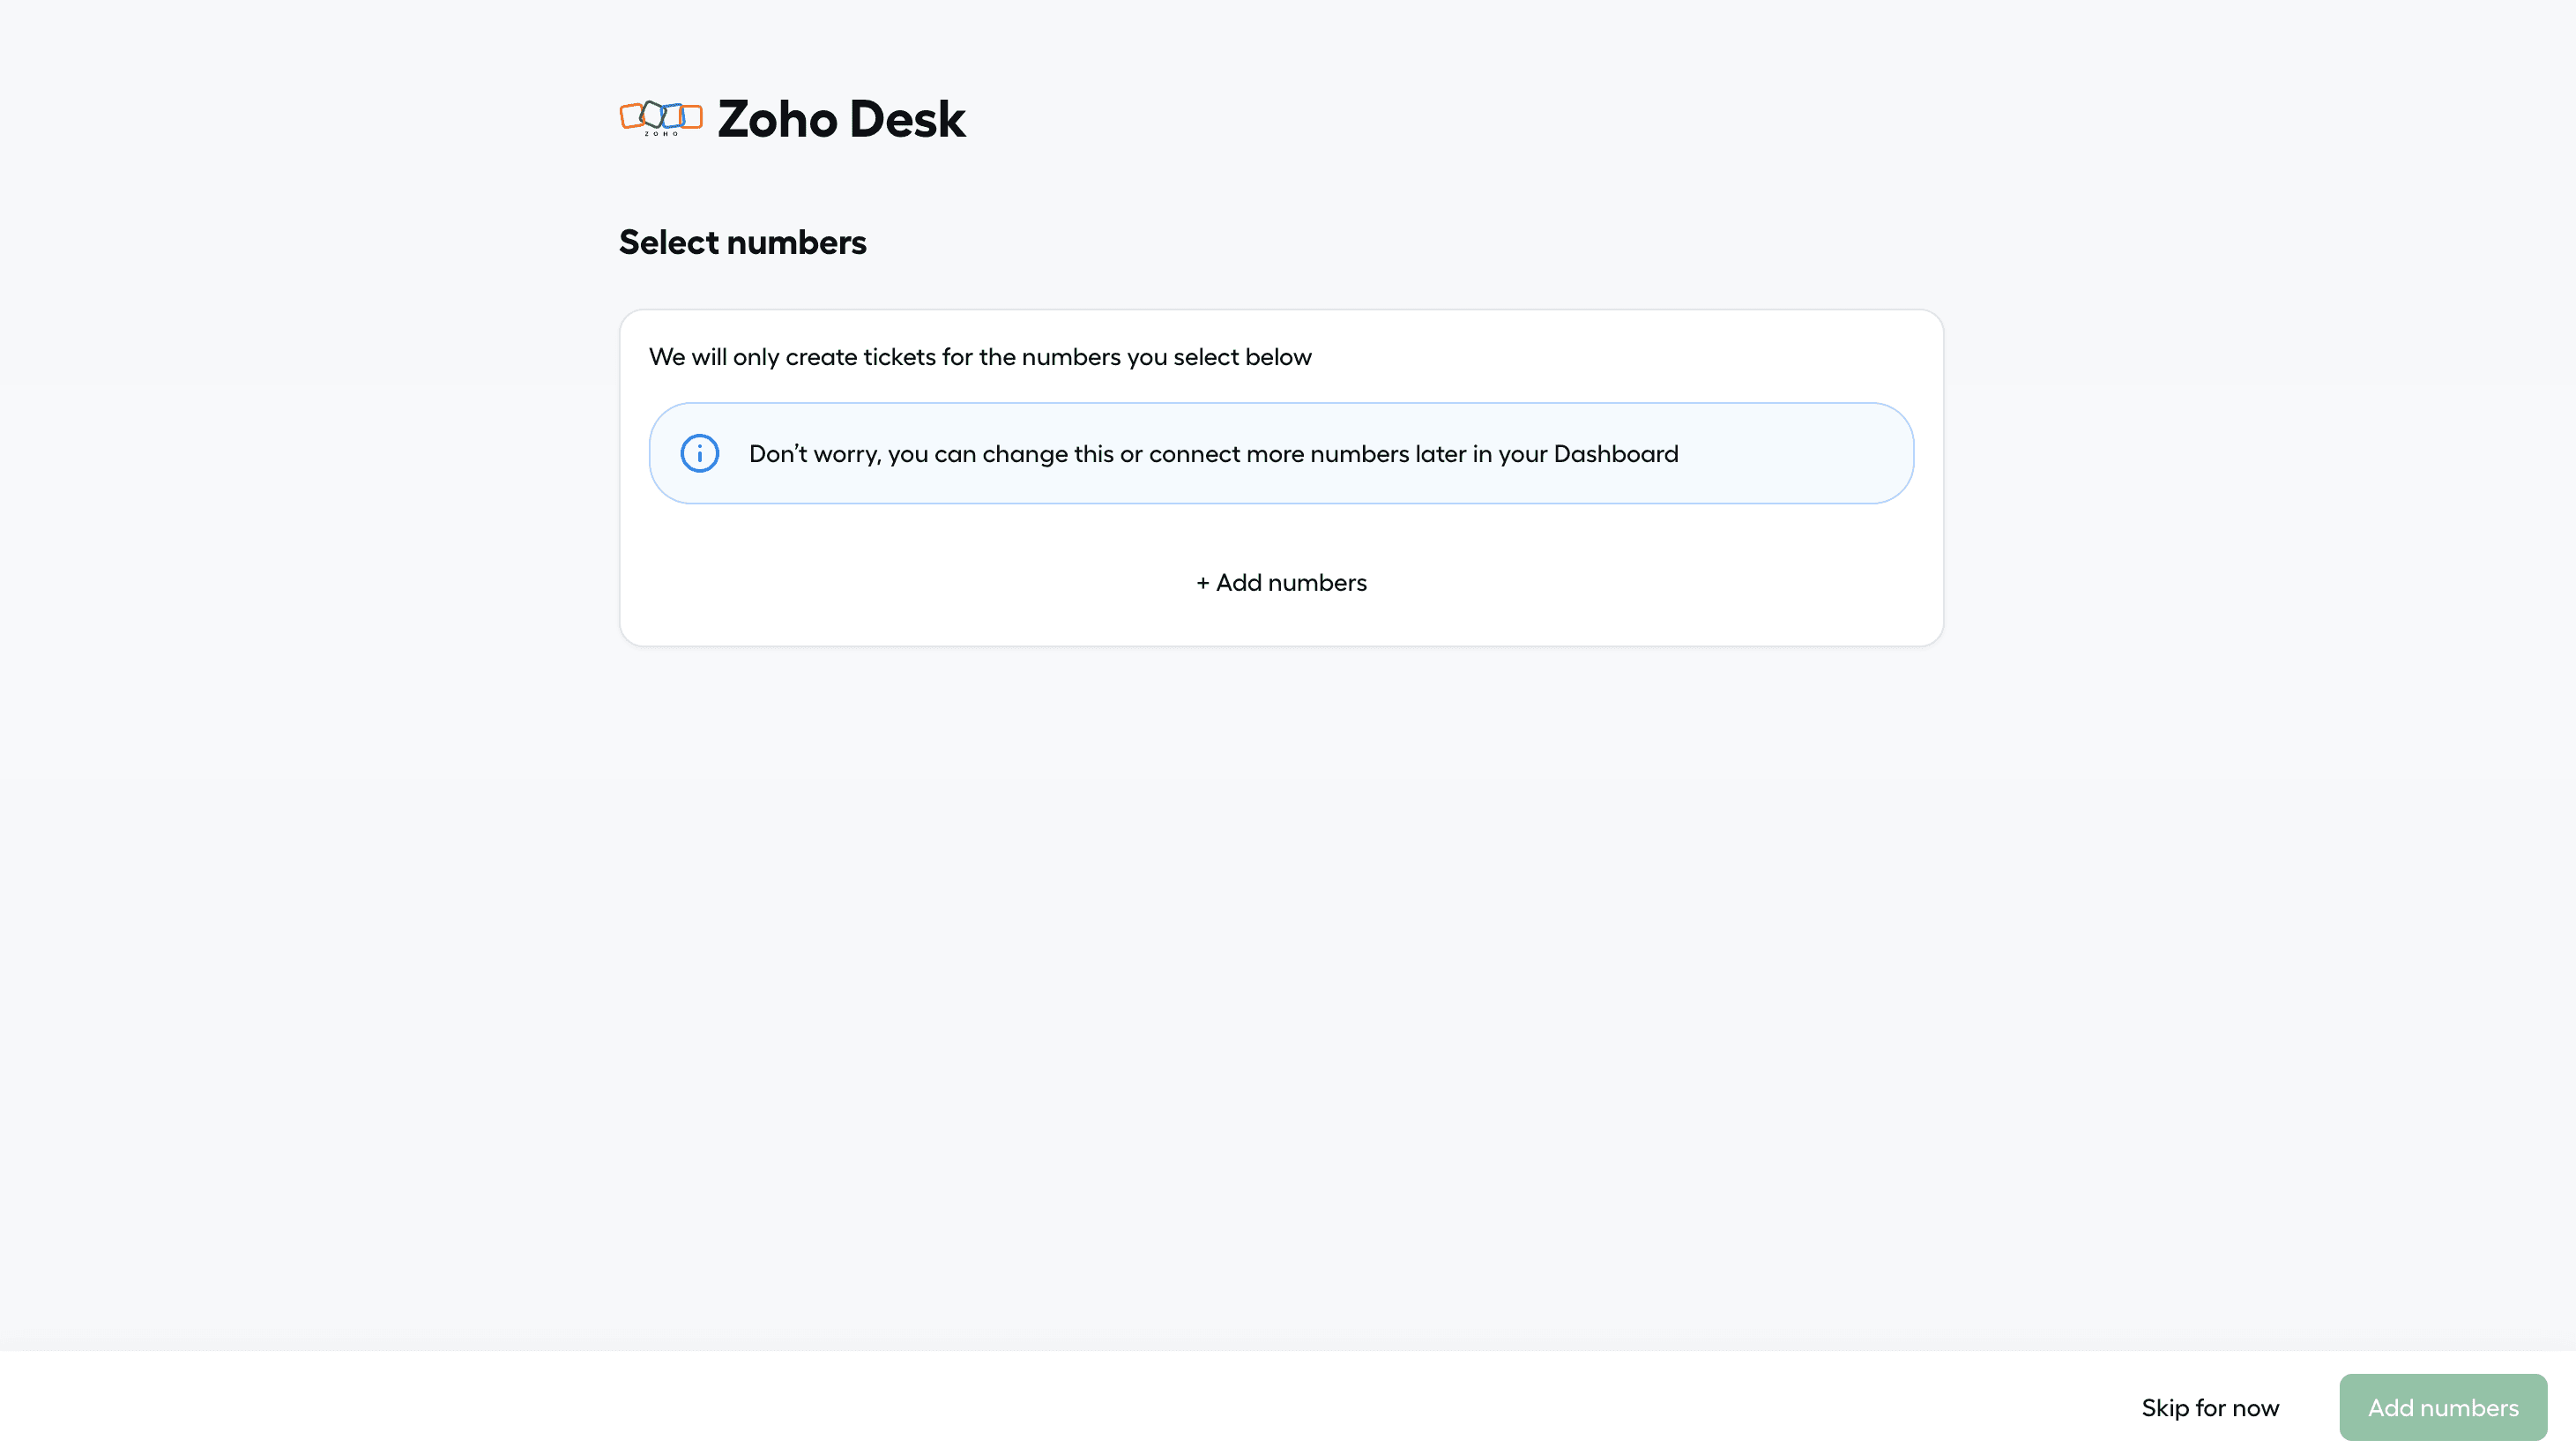
Task: Click the We will only create tickets sentence
Action: coord(980,357)
